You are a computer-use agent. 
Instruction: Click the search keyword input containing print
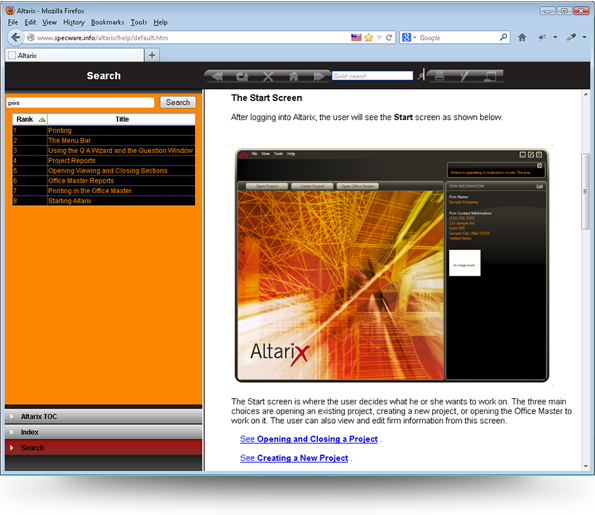point(80,102)
